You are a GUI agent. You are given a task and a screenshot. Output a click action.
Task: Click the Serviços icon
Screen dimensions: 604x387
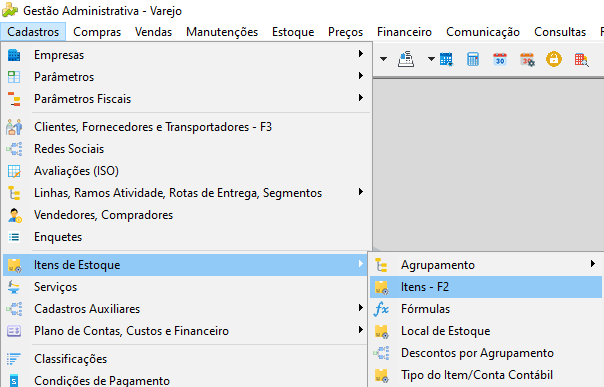[14, 287]
